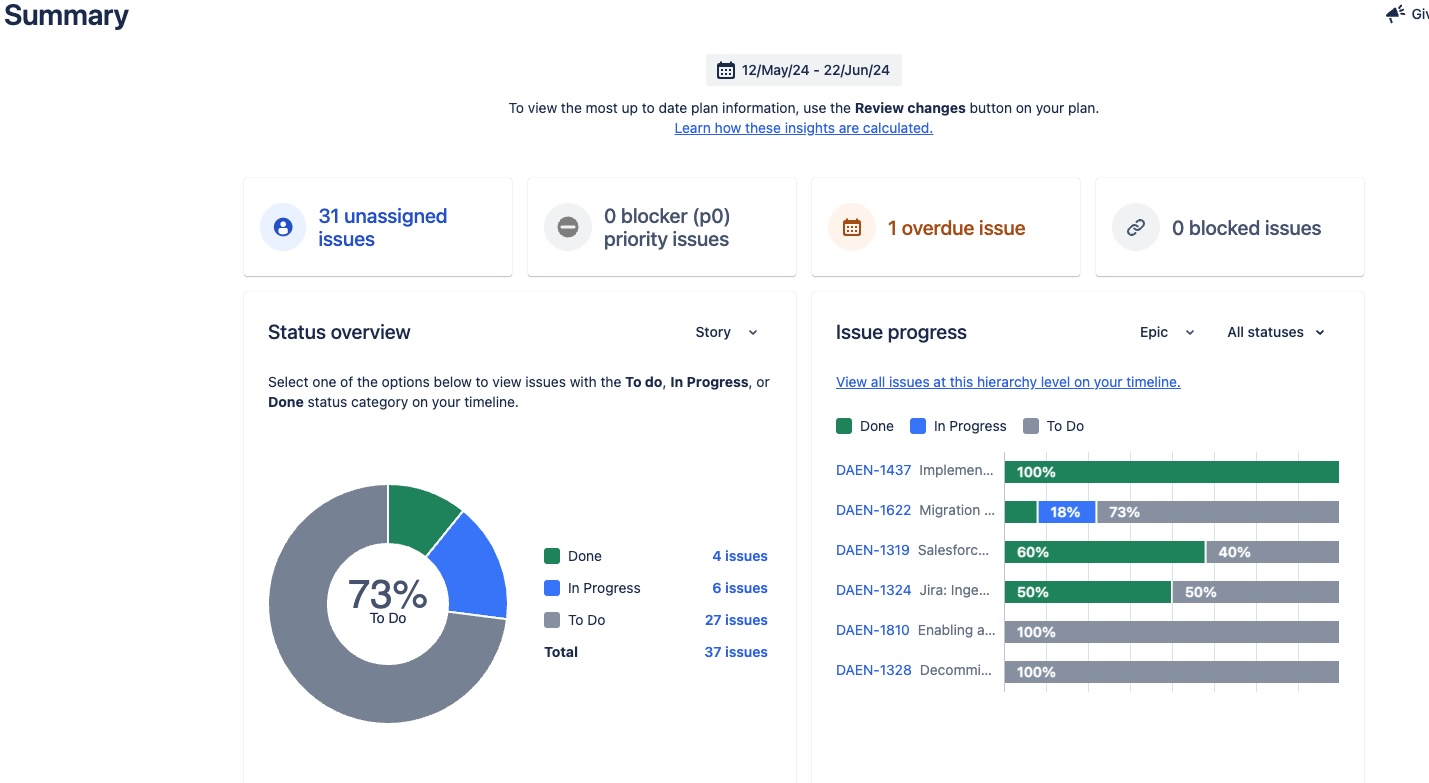Click the calendar icon in the date range selector
The width and height of the screenshot is (1429, 783).
pos(724,69)
